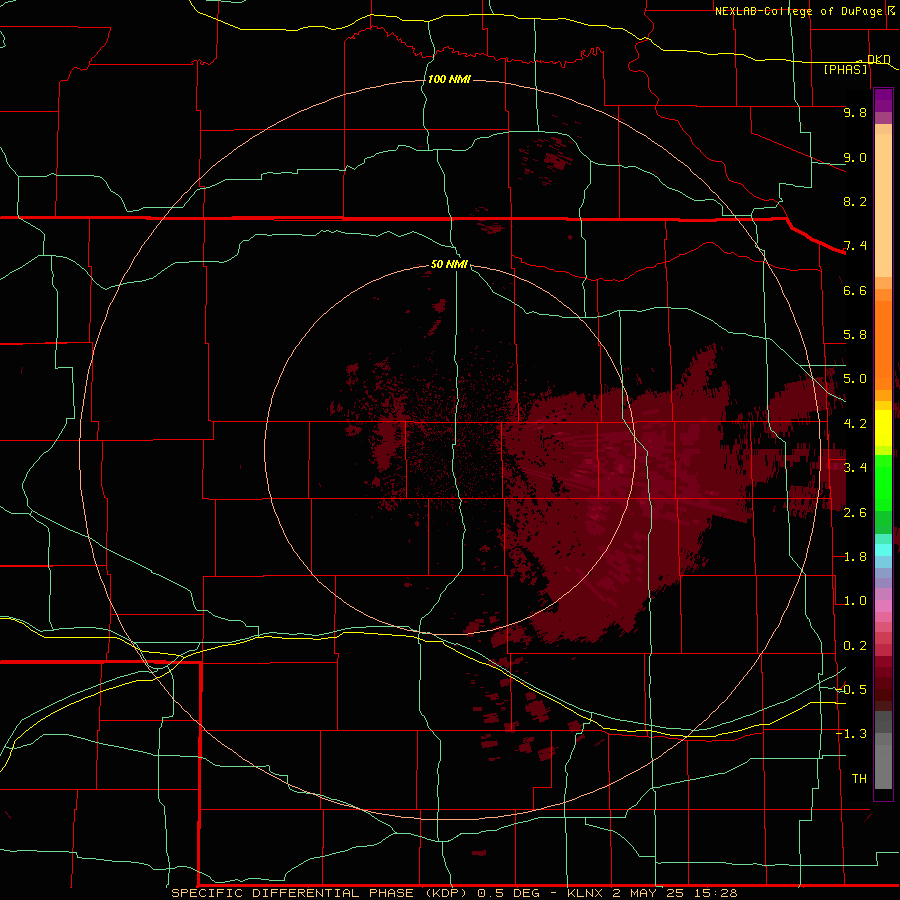Viewport: 900px width, 900px height.
Task: Pick the pink color bar segment
Action: [x=883, y=606]
